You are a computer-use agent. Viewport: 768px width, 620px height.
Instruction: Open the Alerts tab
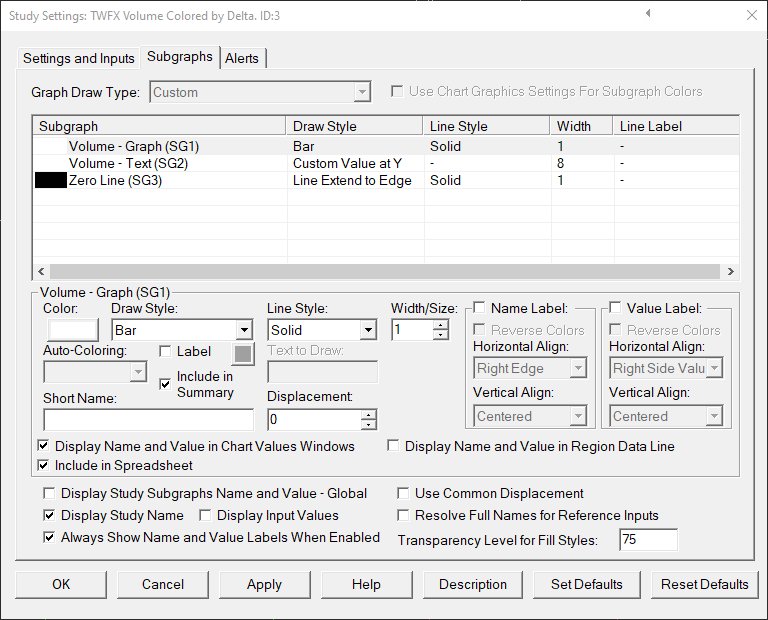click(x=242, y=58)
